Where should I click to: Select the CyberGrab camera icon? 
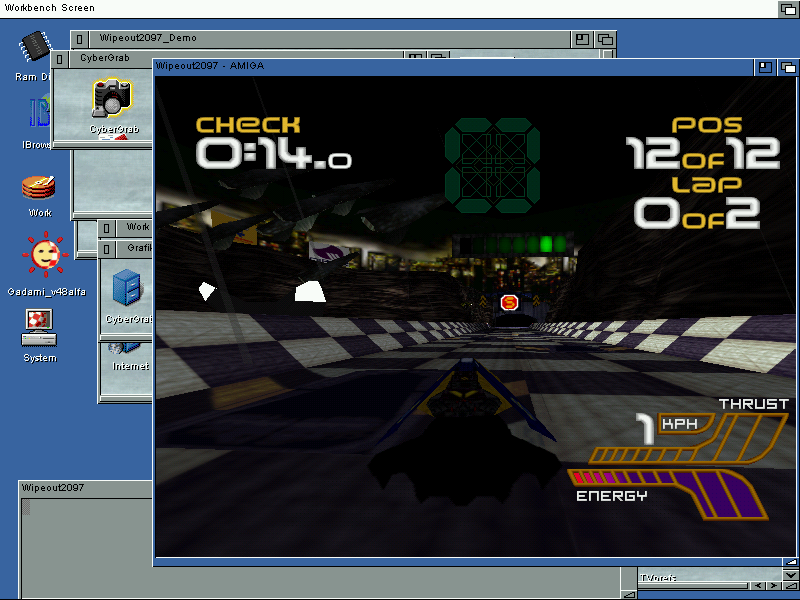pos(112,98)
